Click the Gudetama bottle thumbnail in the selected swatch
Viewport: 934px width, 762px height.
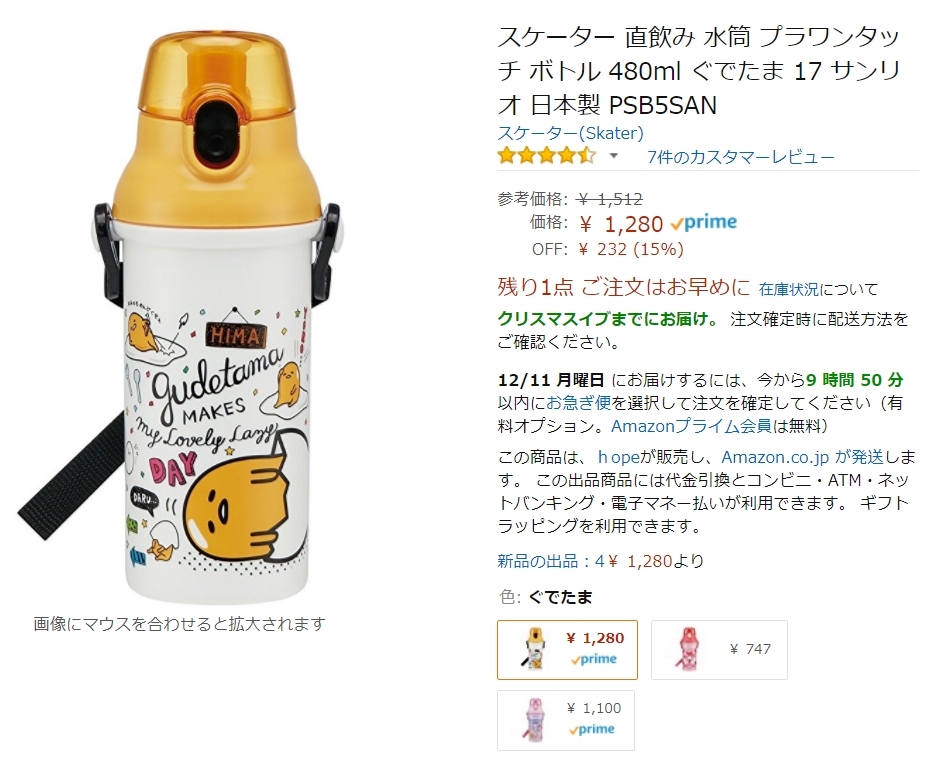(x=533, y=649)
